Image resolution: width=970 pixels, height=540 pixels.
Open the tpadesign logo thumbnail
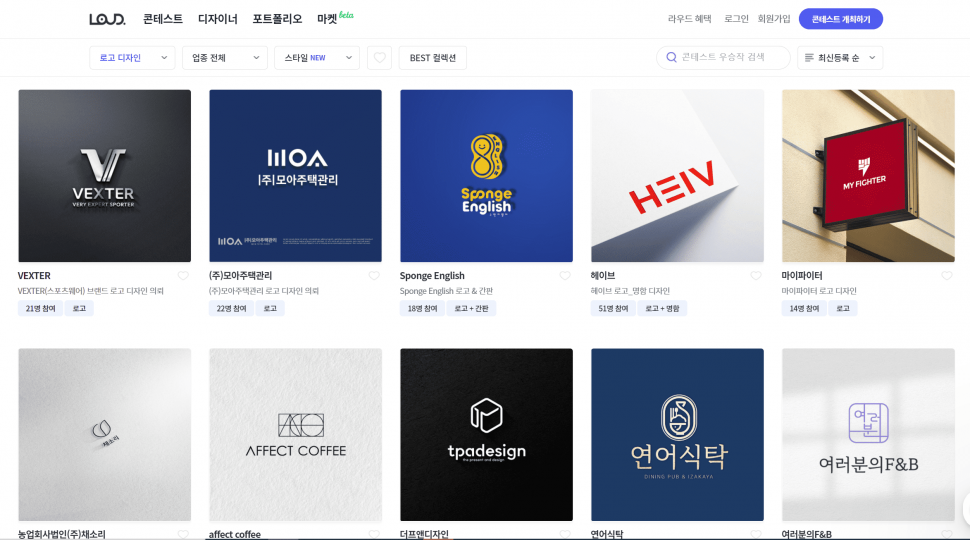coord(486,435)
